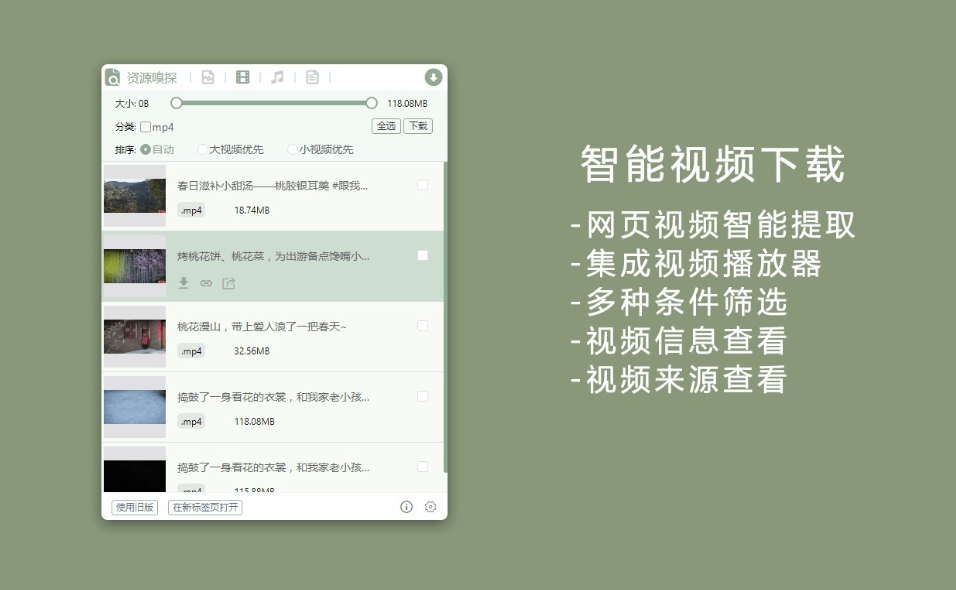Screen dimensions: 956x590
Task: Click the circular download icon in the header
Action: pos(432,77)
